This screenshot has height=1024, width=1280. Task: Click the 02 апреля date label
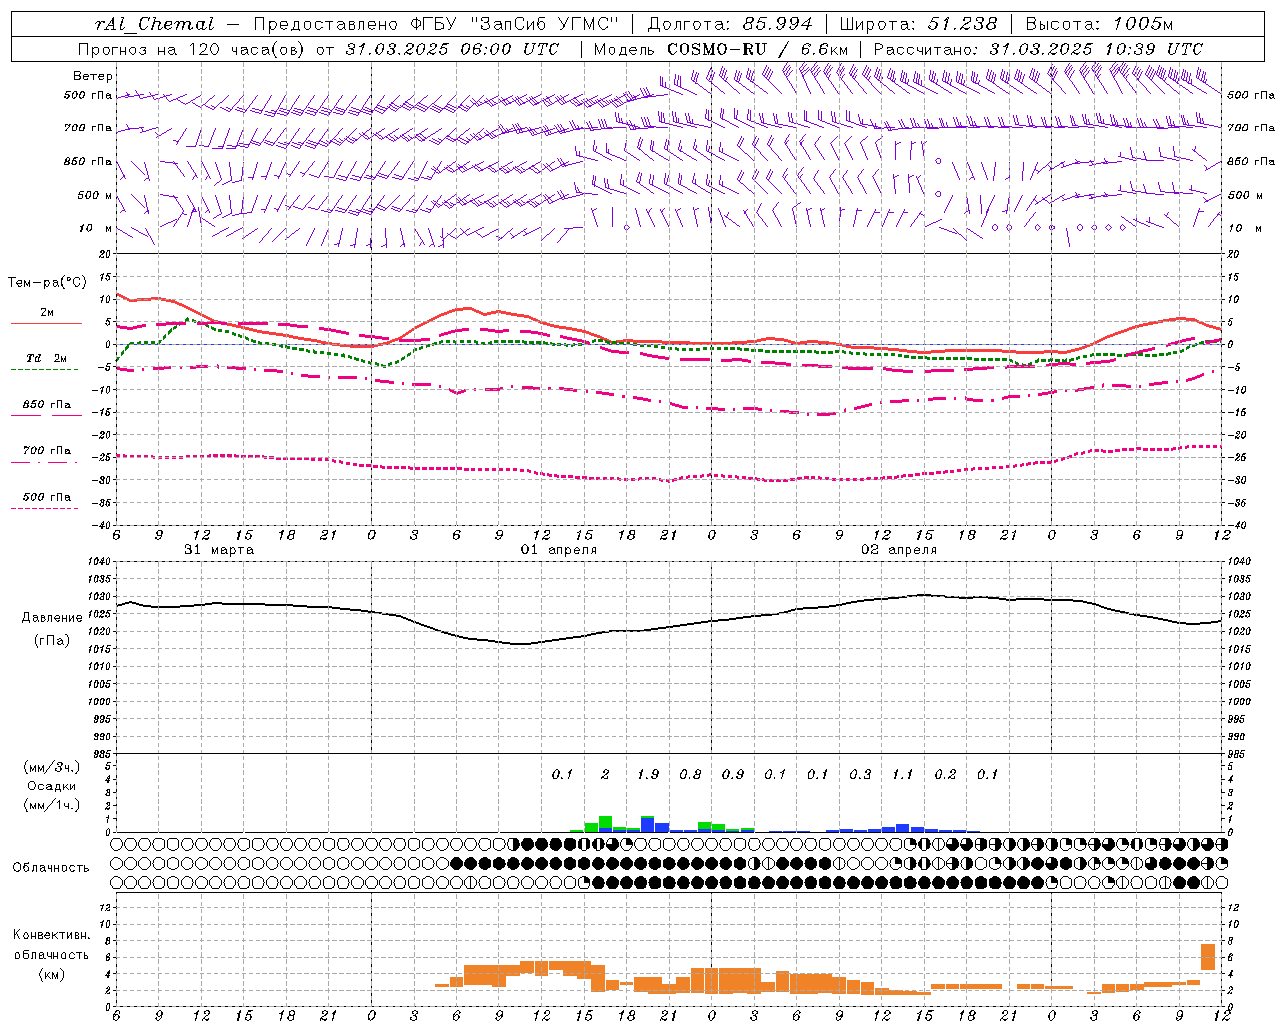point(899,550)
